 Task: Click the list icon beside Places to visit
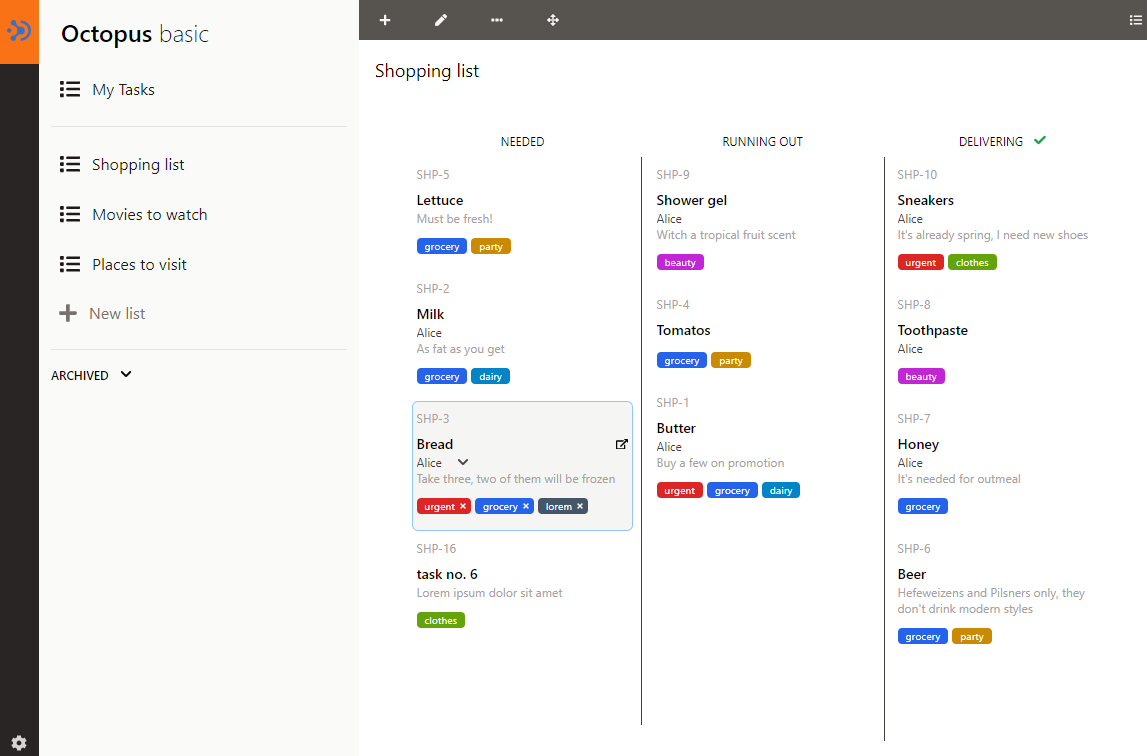pos(69,264)
